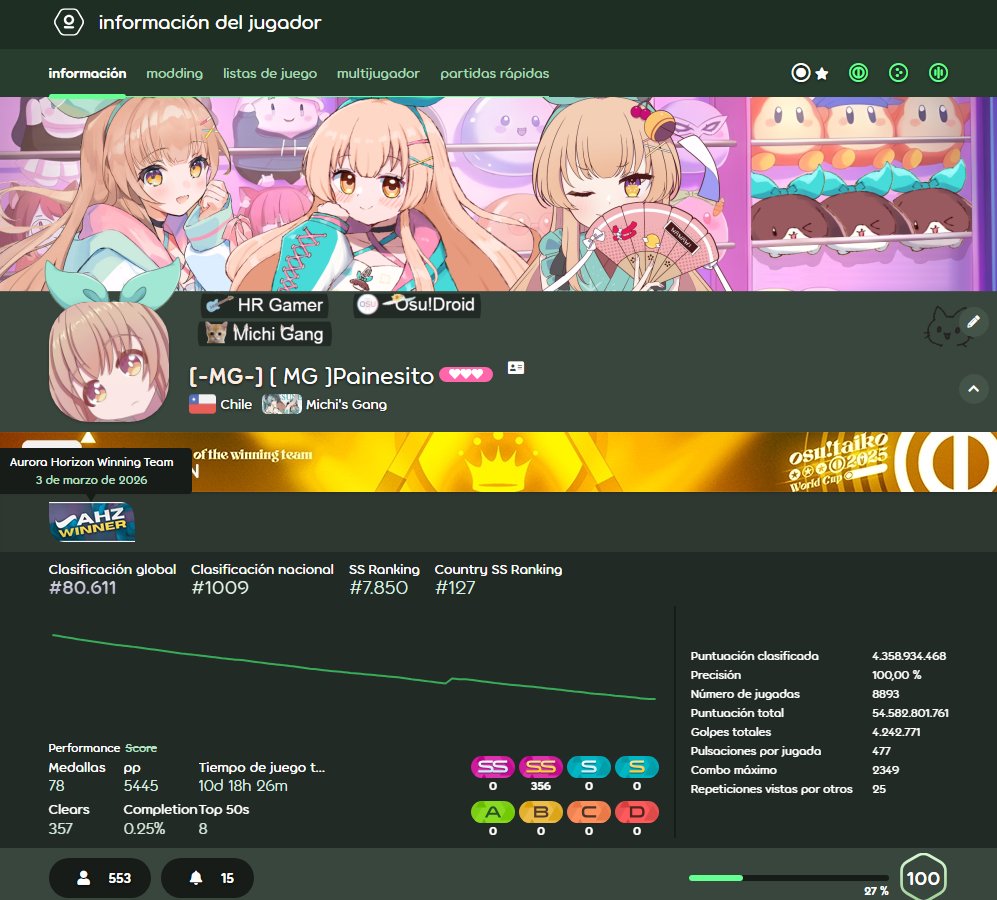Click the AHZ Winner tournament badge
The height and width of the screenshot is (900, 997).
pos(92,522)
